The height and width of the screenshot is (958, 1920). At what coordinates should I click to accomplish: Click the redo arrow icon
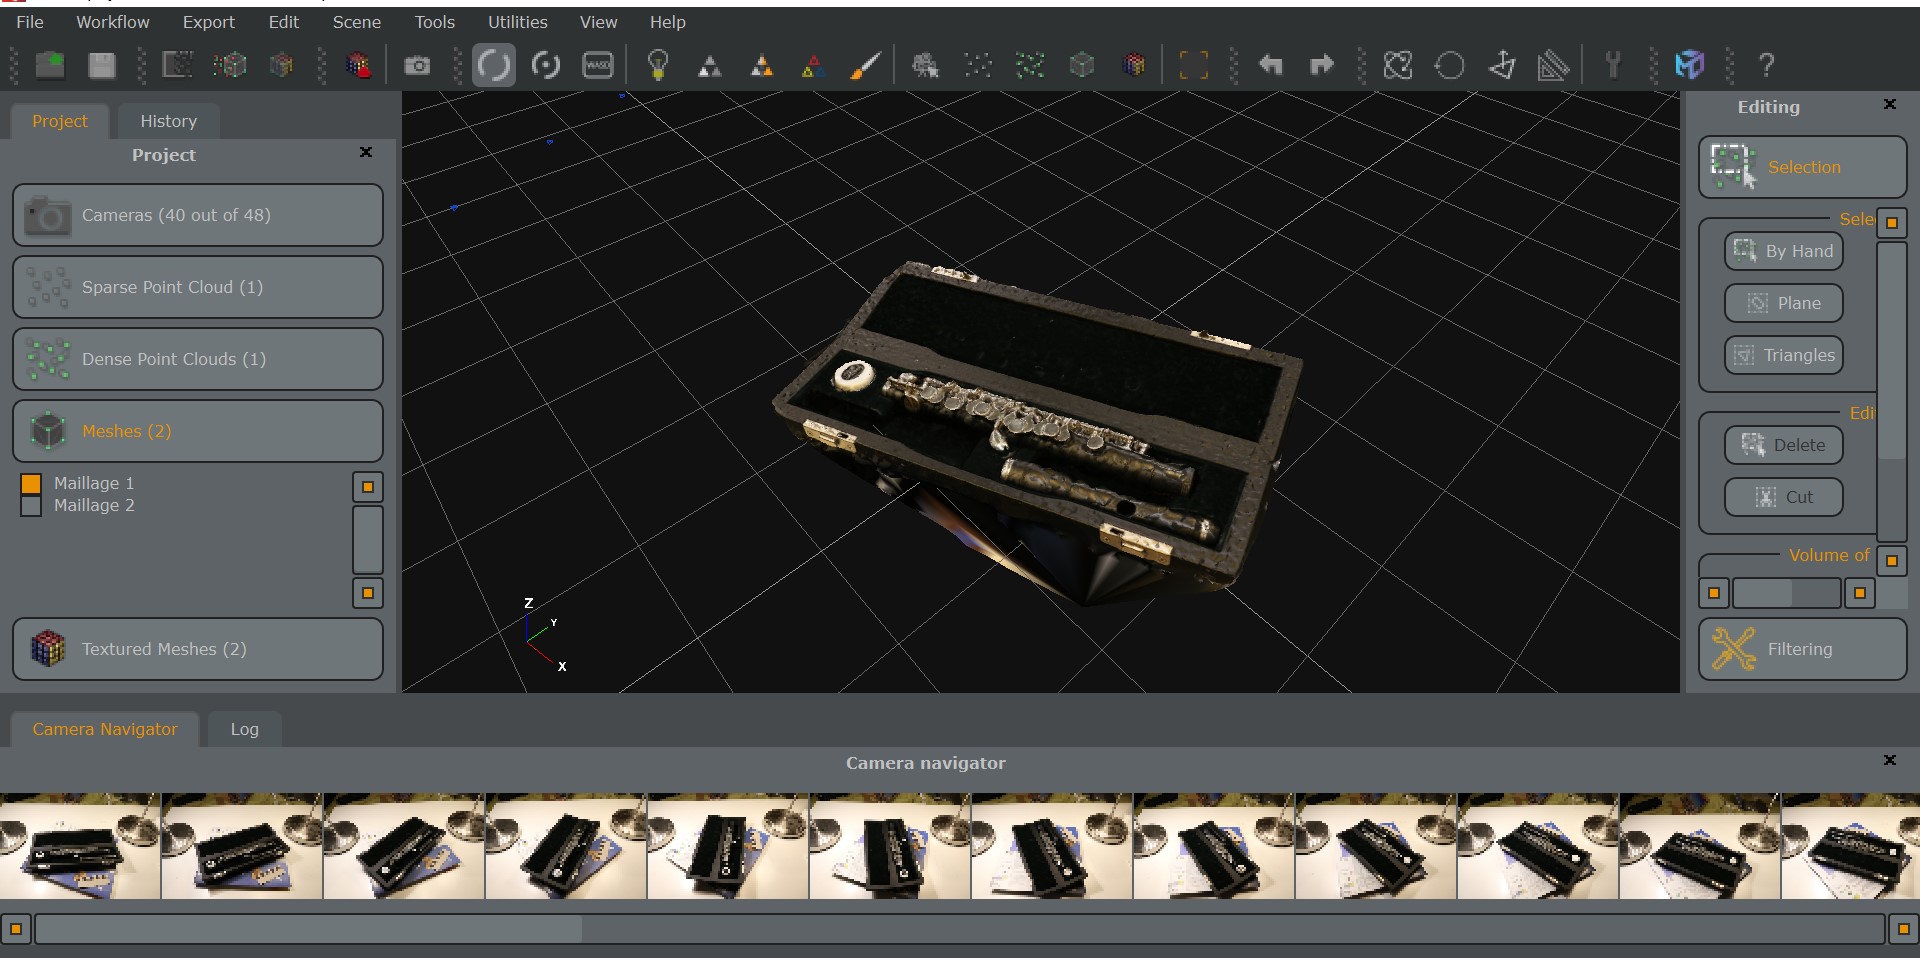[x=1322, y=66]
